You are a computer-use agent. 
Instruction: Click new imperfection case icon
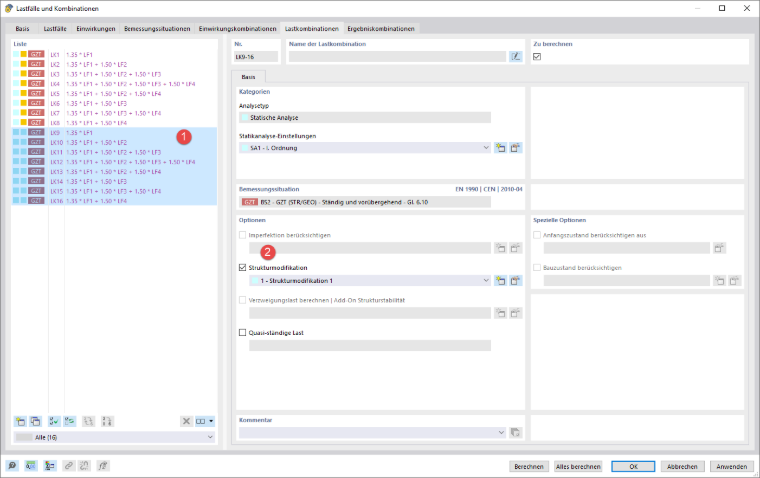pos(500,248)
